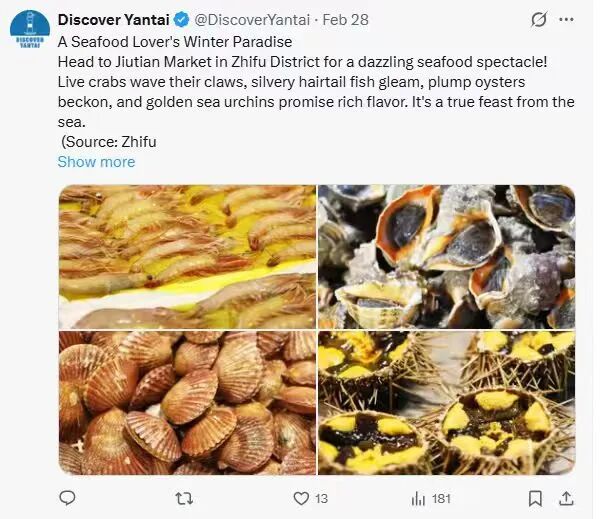Expand post text with Show more
Viewport: 601px width, 519px height.
pos(96,162)
